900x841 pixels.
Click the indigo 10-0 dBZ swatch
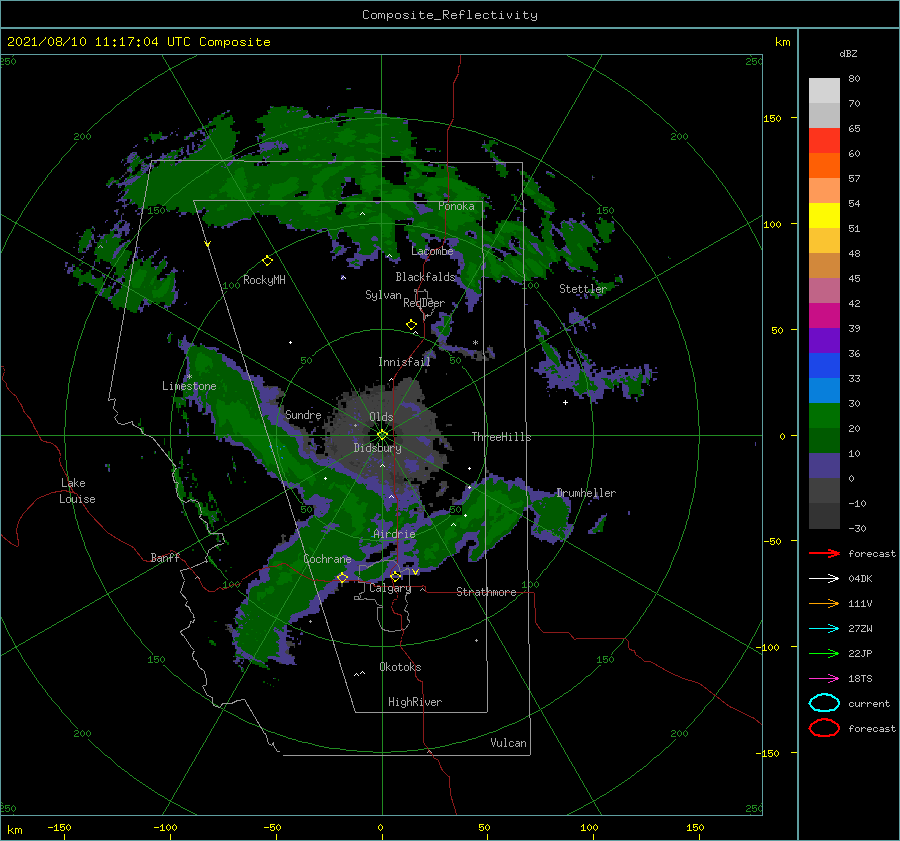[x=824, y=466]
